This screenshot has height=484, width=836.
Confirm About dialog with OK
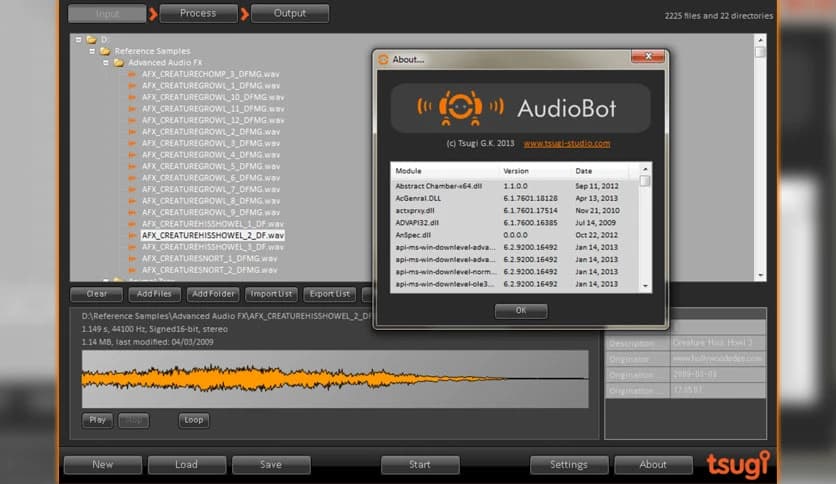click(x=521, y=311)
